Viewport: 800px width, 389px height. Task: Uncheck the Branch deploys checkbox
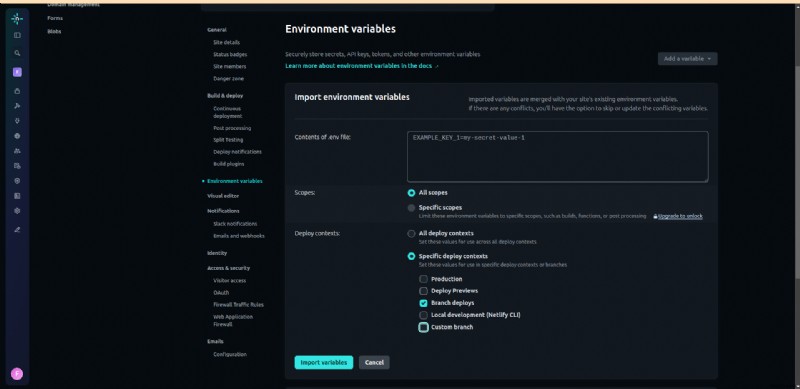423,303
